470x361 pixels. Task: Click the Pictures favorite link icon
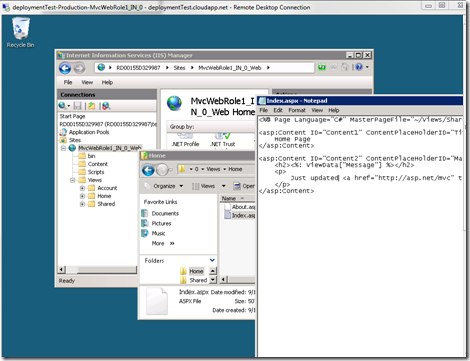tap(145, 223)
